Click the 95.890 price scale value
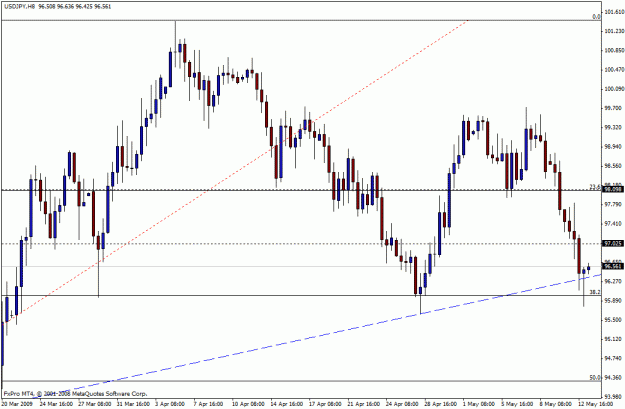625x409 pixels. 614,301
